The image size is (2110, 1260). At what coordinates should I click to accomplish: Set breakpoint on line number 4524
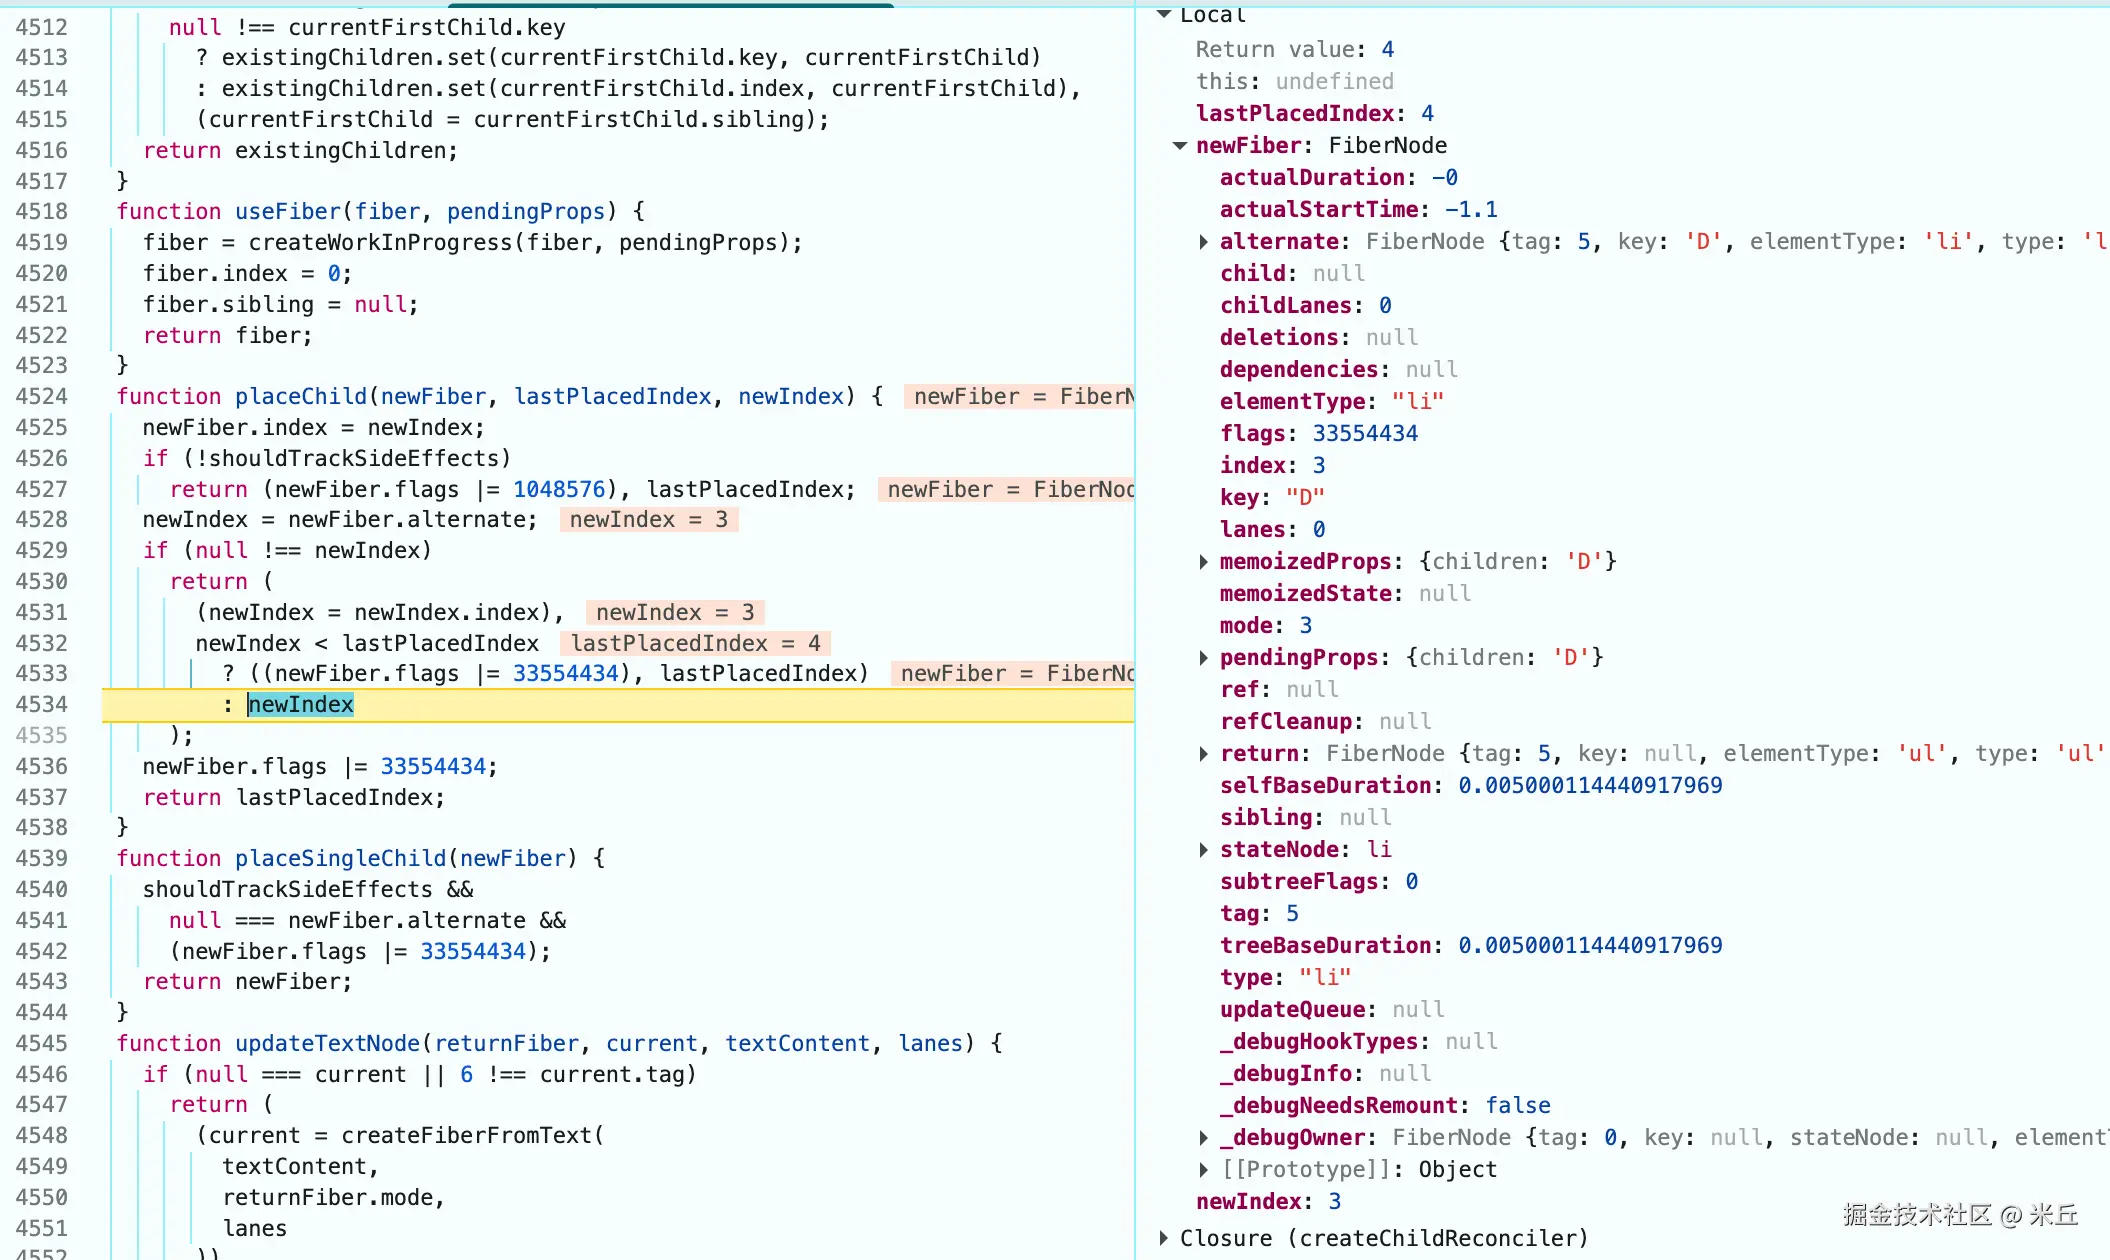(41, 397)
